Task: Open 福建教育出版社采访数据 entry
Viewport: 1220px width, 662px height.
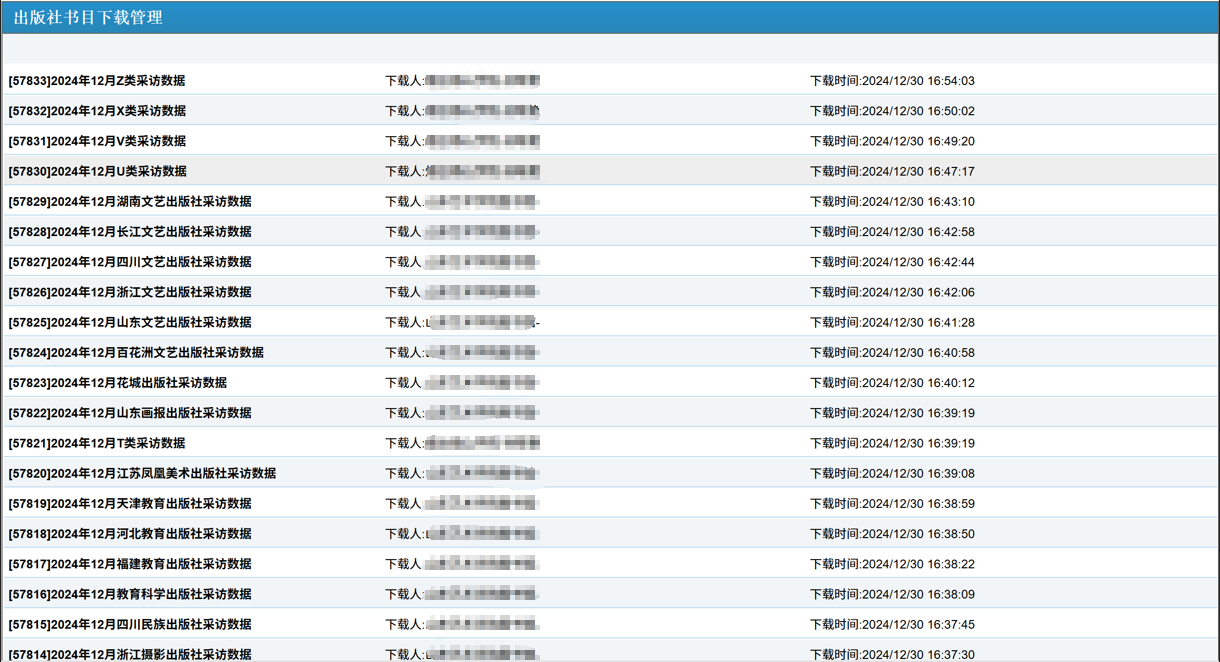Action: 130,564
